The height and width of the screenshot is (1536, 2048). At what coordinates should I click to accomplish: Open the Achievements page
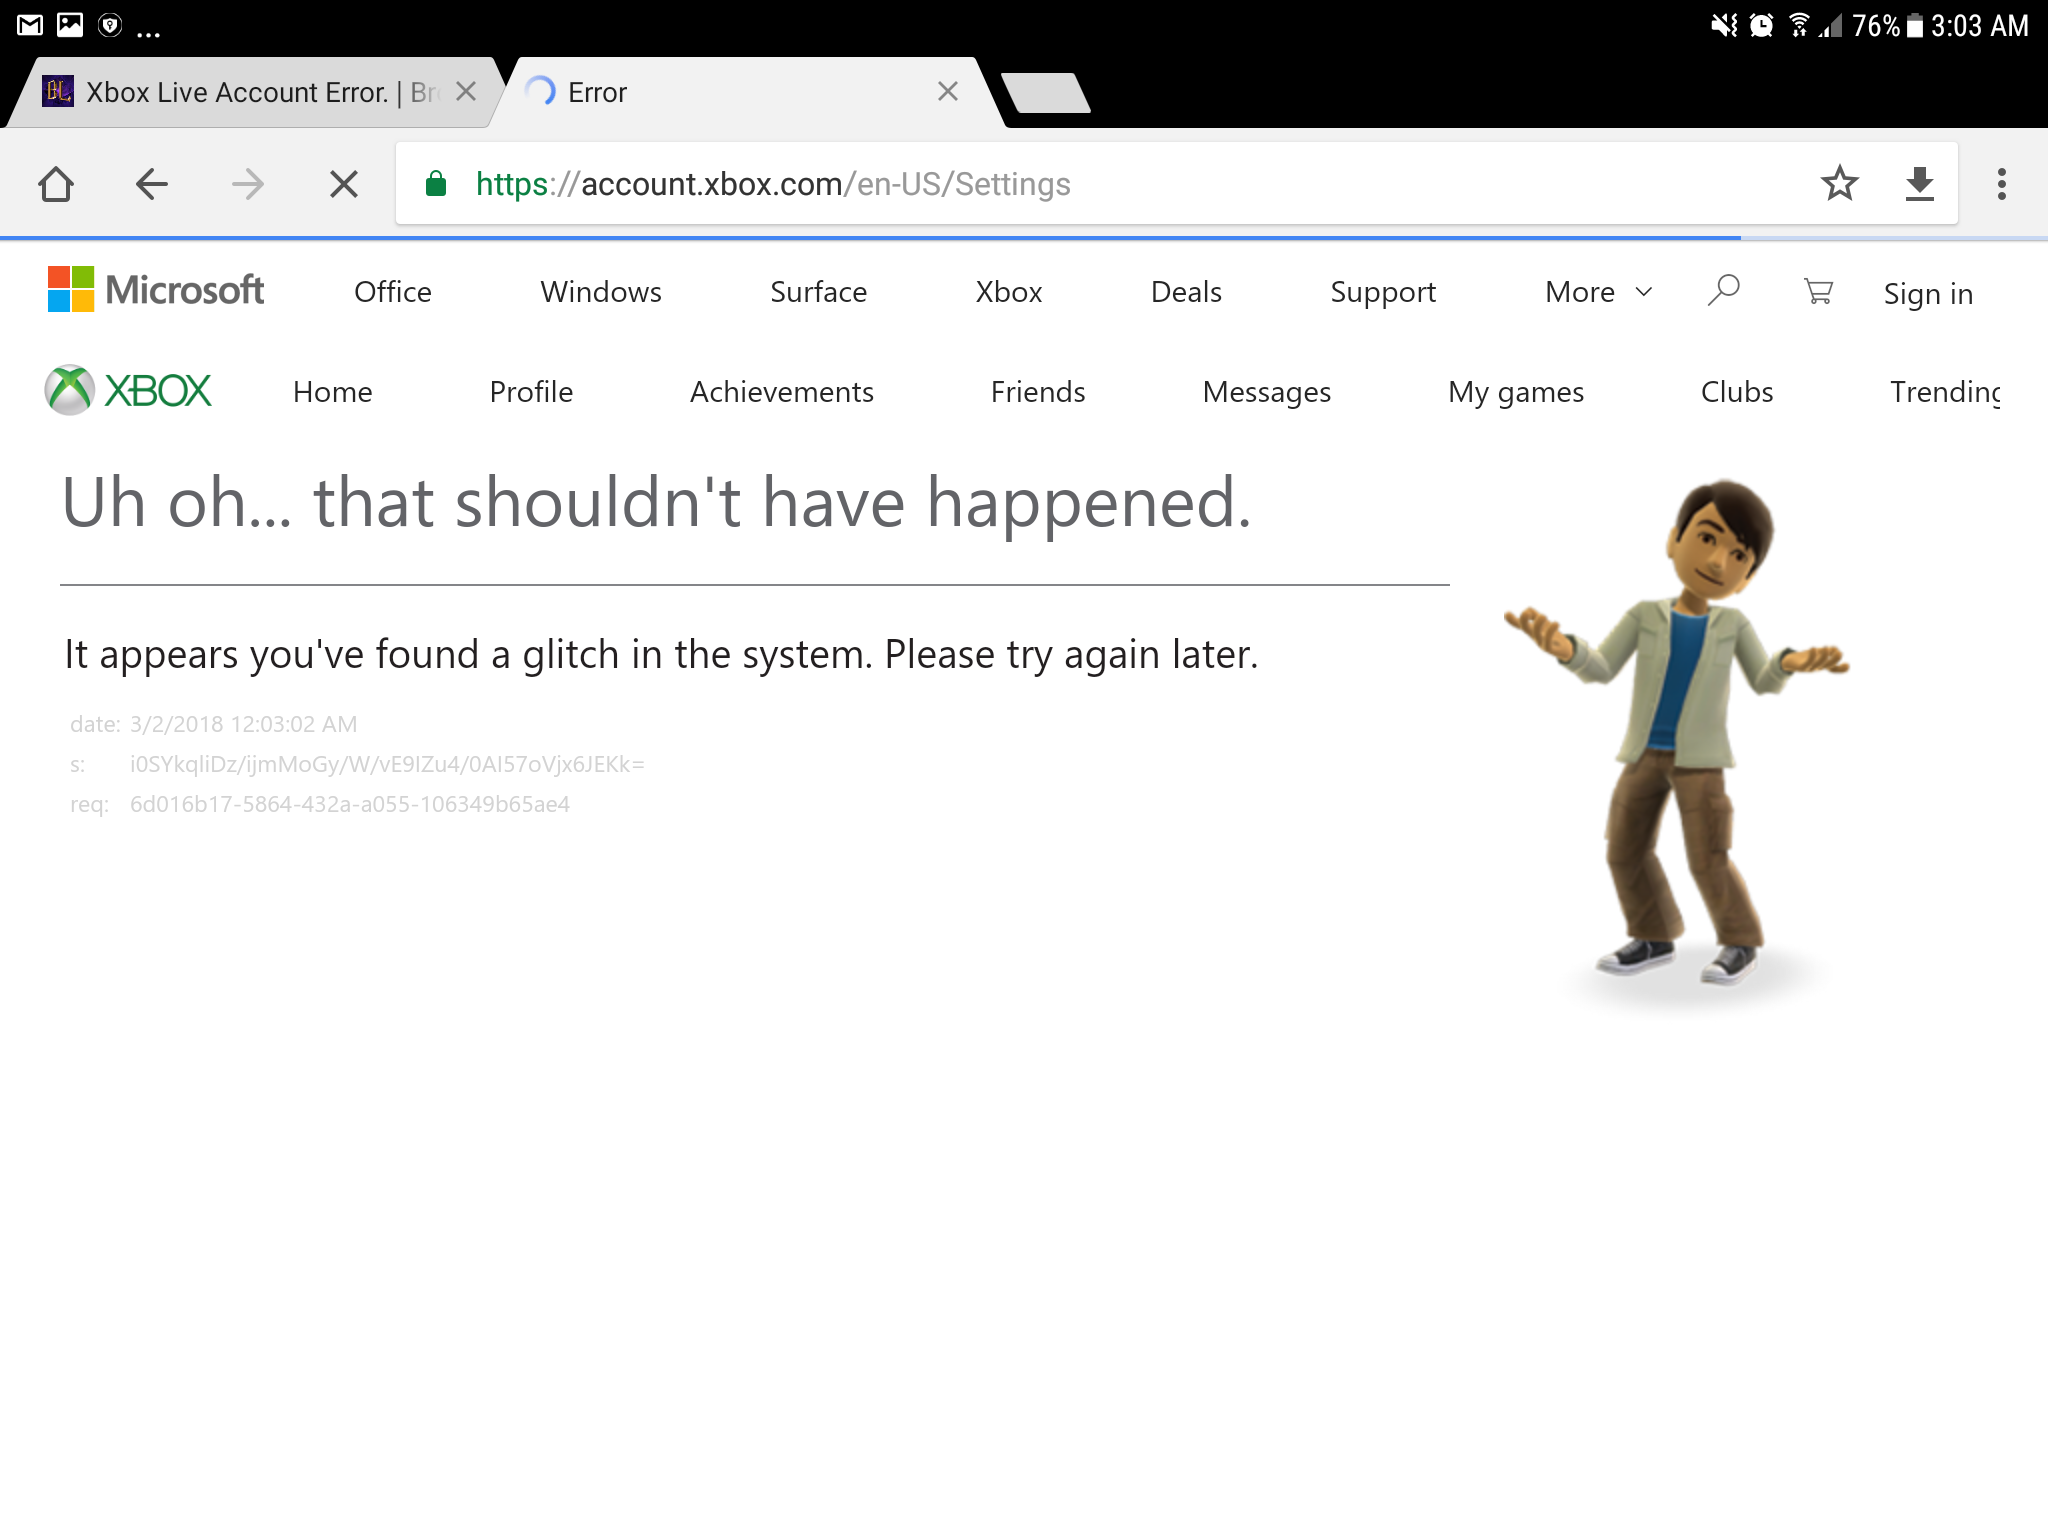[x=782, y=392]
